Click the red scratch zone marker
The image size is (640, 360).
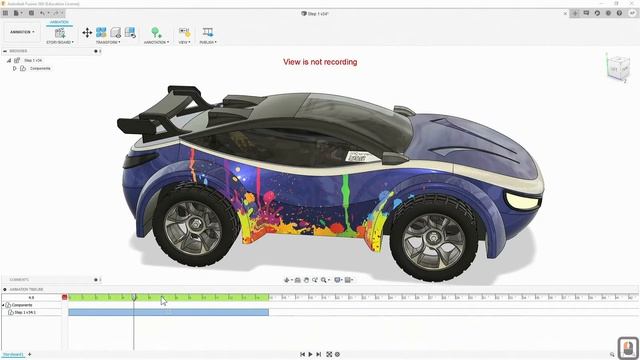tap(64, 298)
